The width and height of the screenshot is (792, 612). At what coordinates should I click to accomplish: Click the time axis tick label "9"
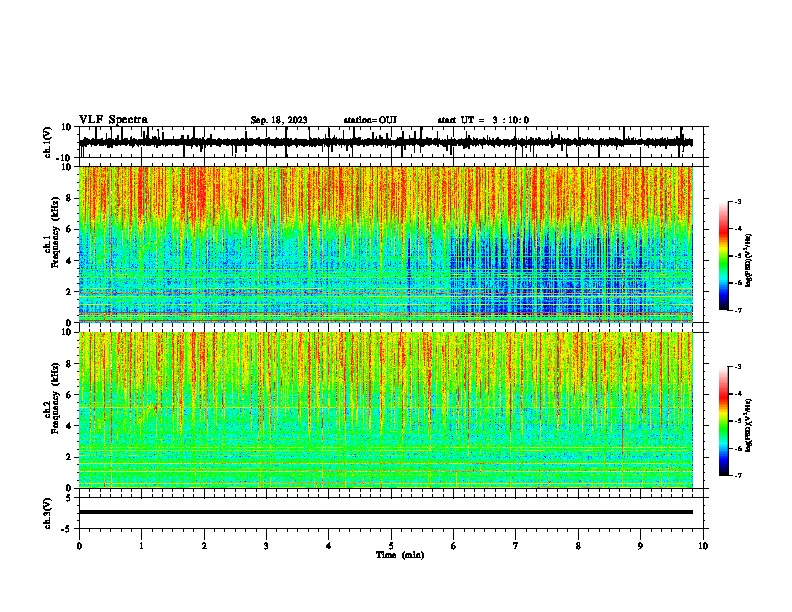[x=640, y=546]
